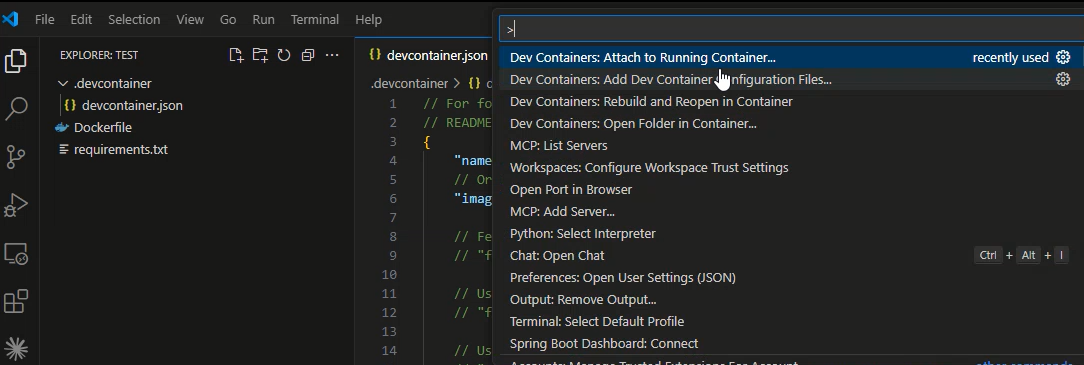Open the View menu
The width and height of the screenshot is (1084, 365).
coord(189,19)
